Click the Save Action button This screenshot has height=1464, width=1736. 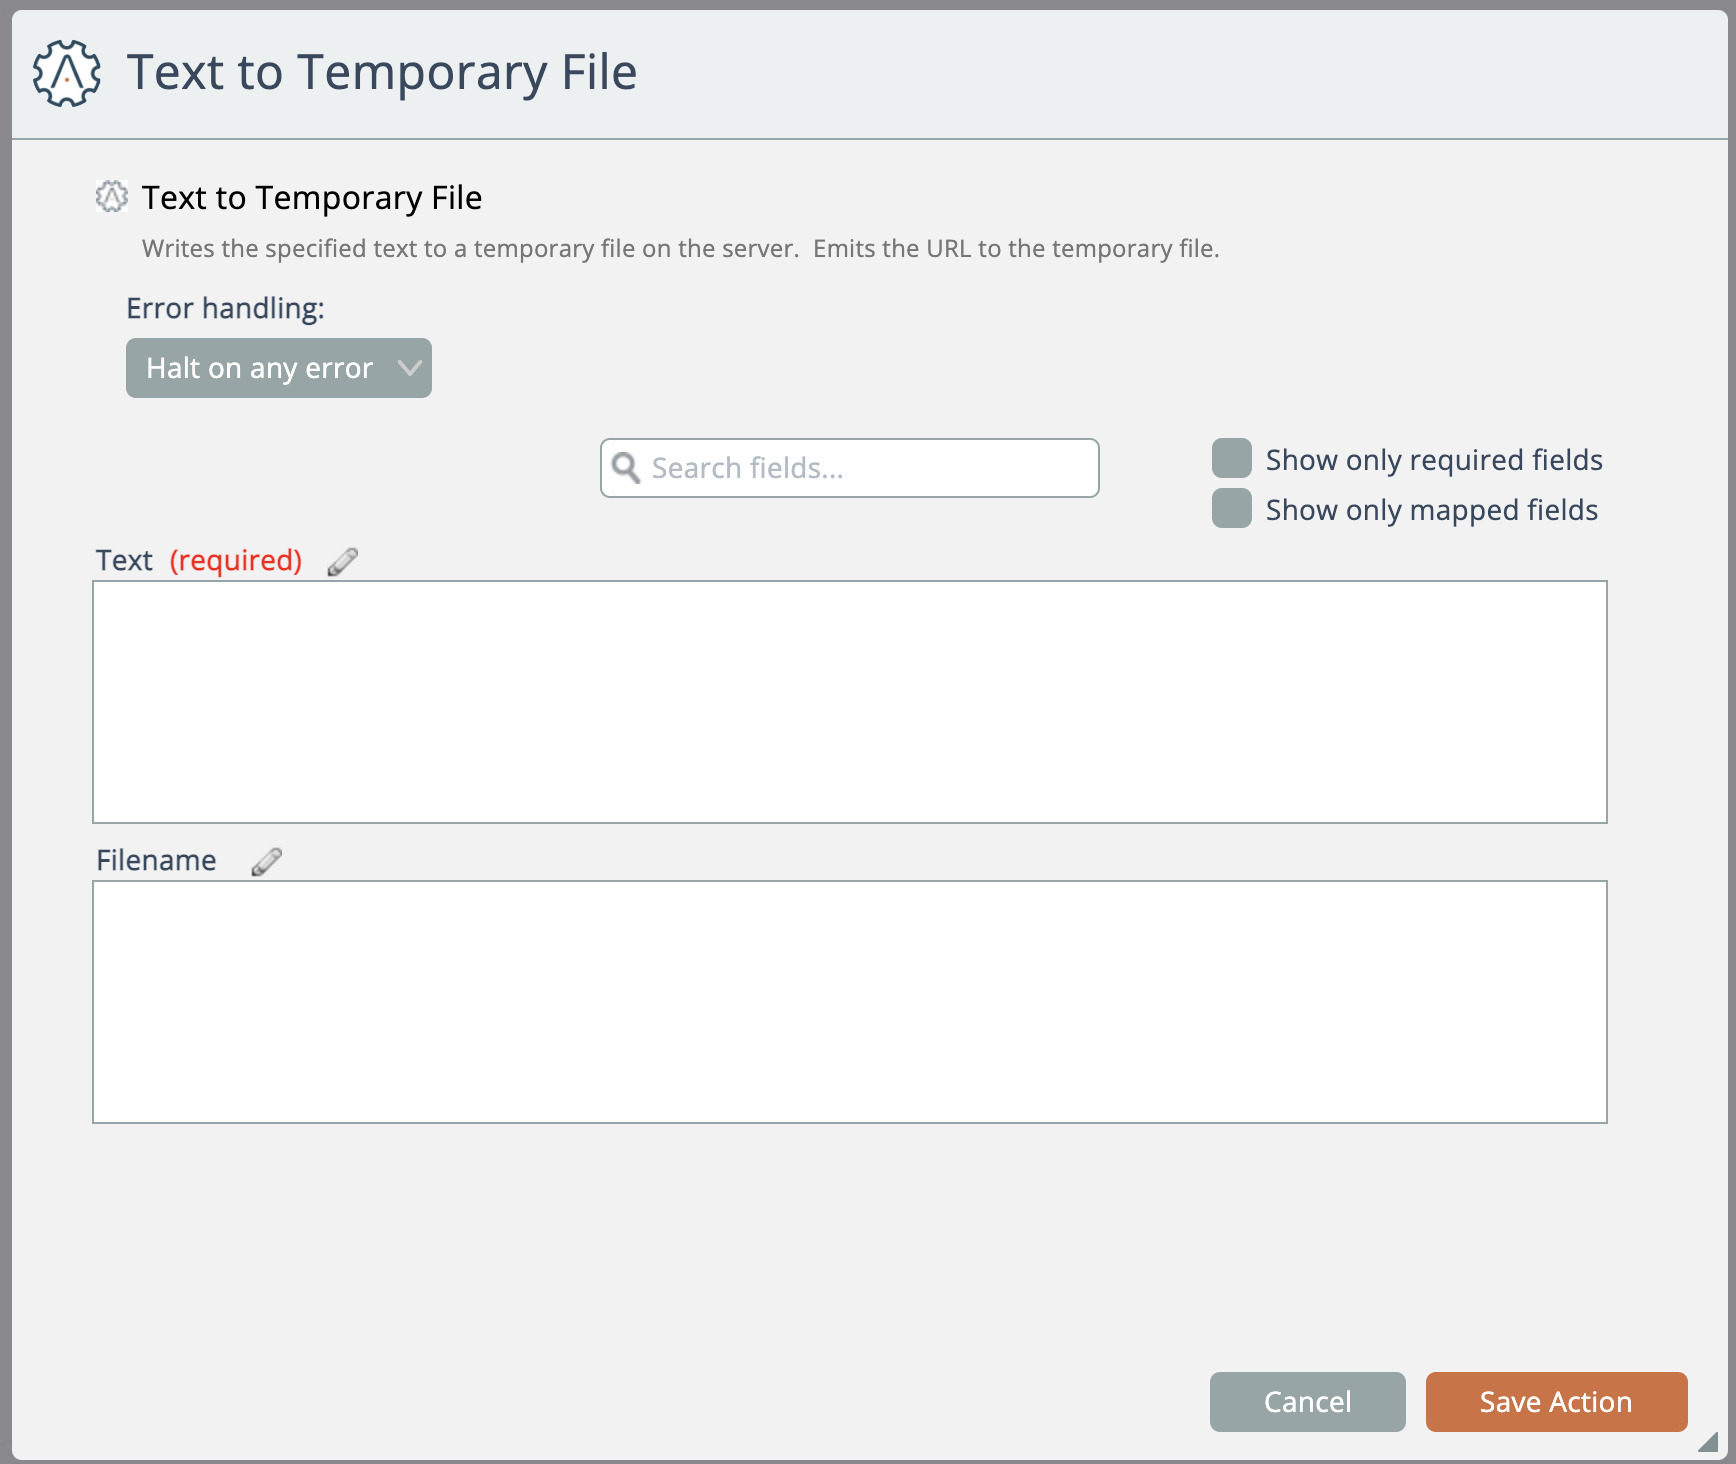[1555, 1402]
